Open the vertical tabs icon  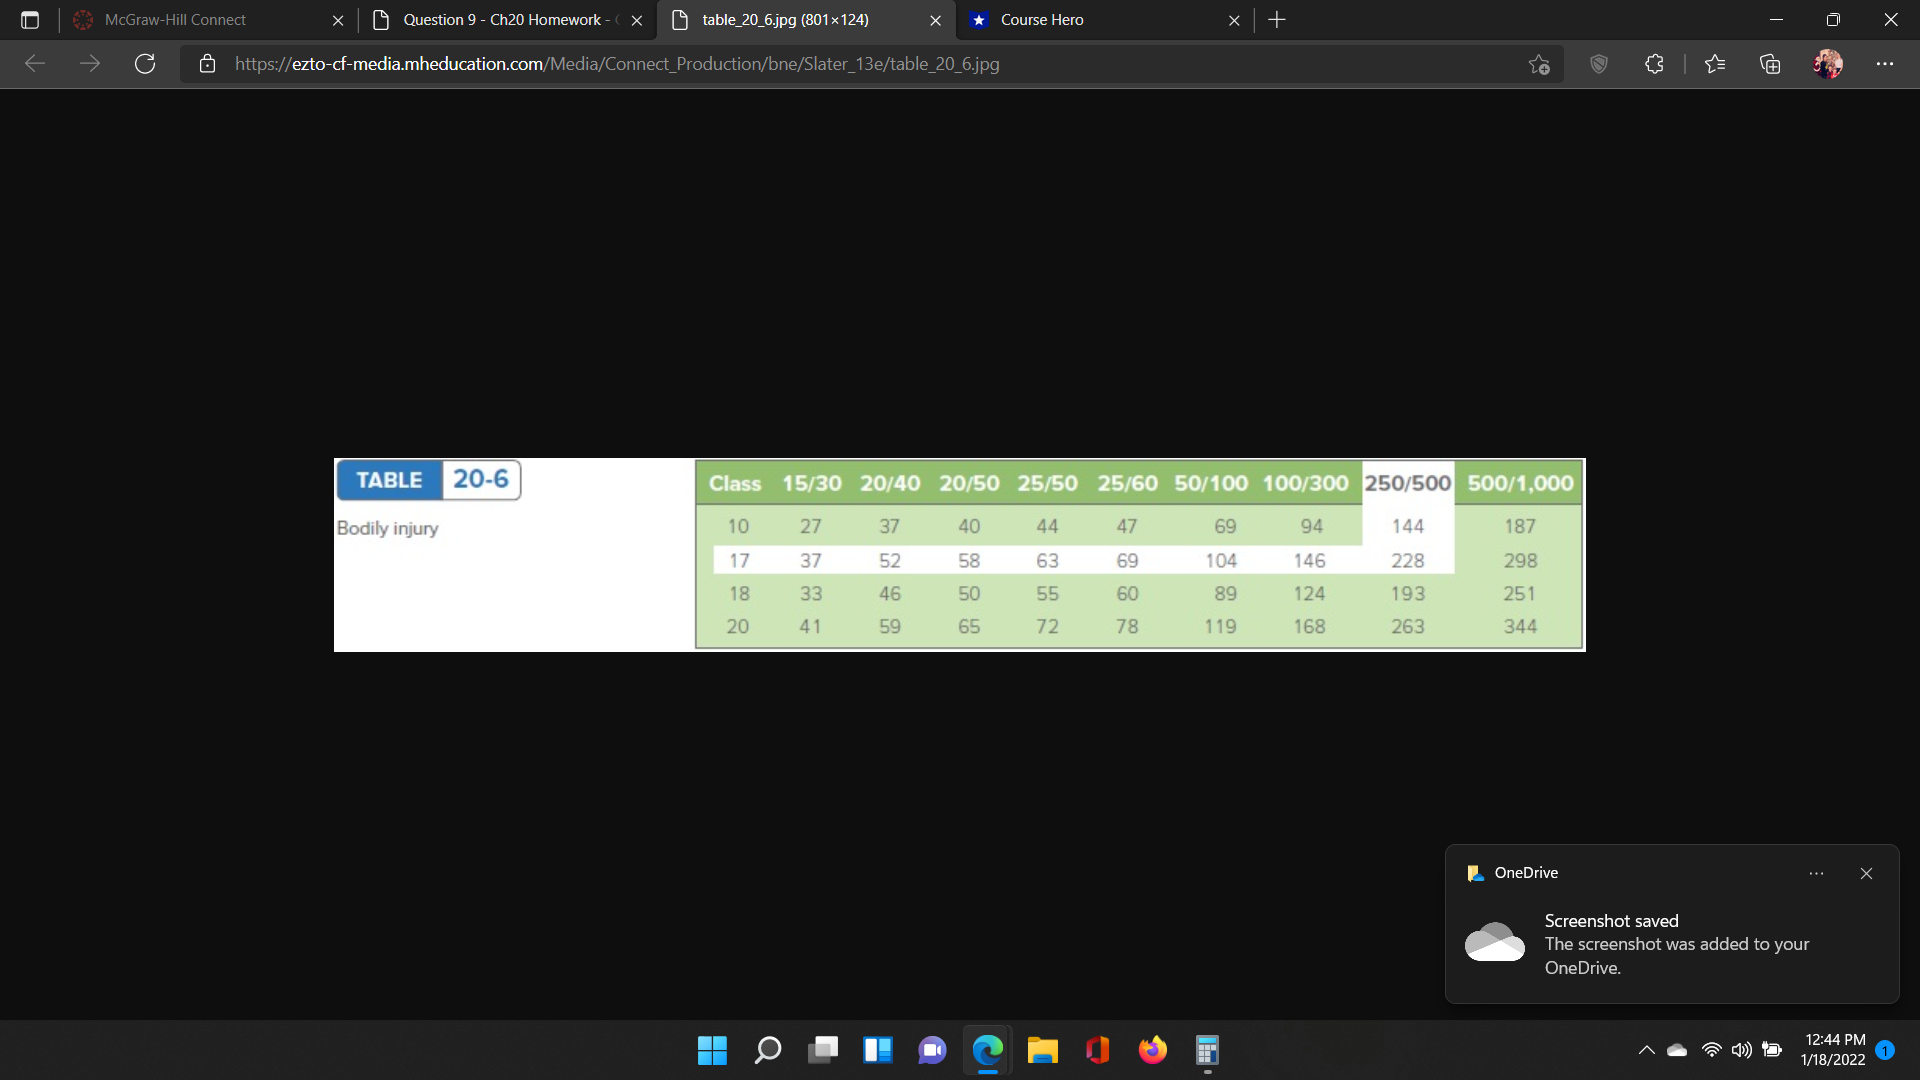click(30, 19)
